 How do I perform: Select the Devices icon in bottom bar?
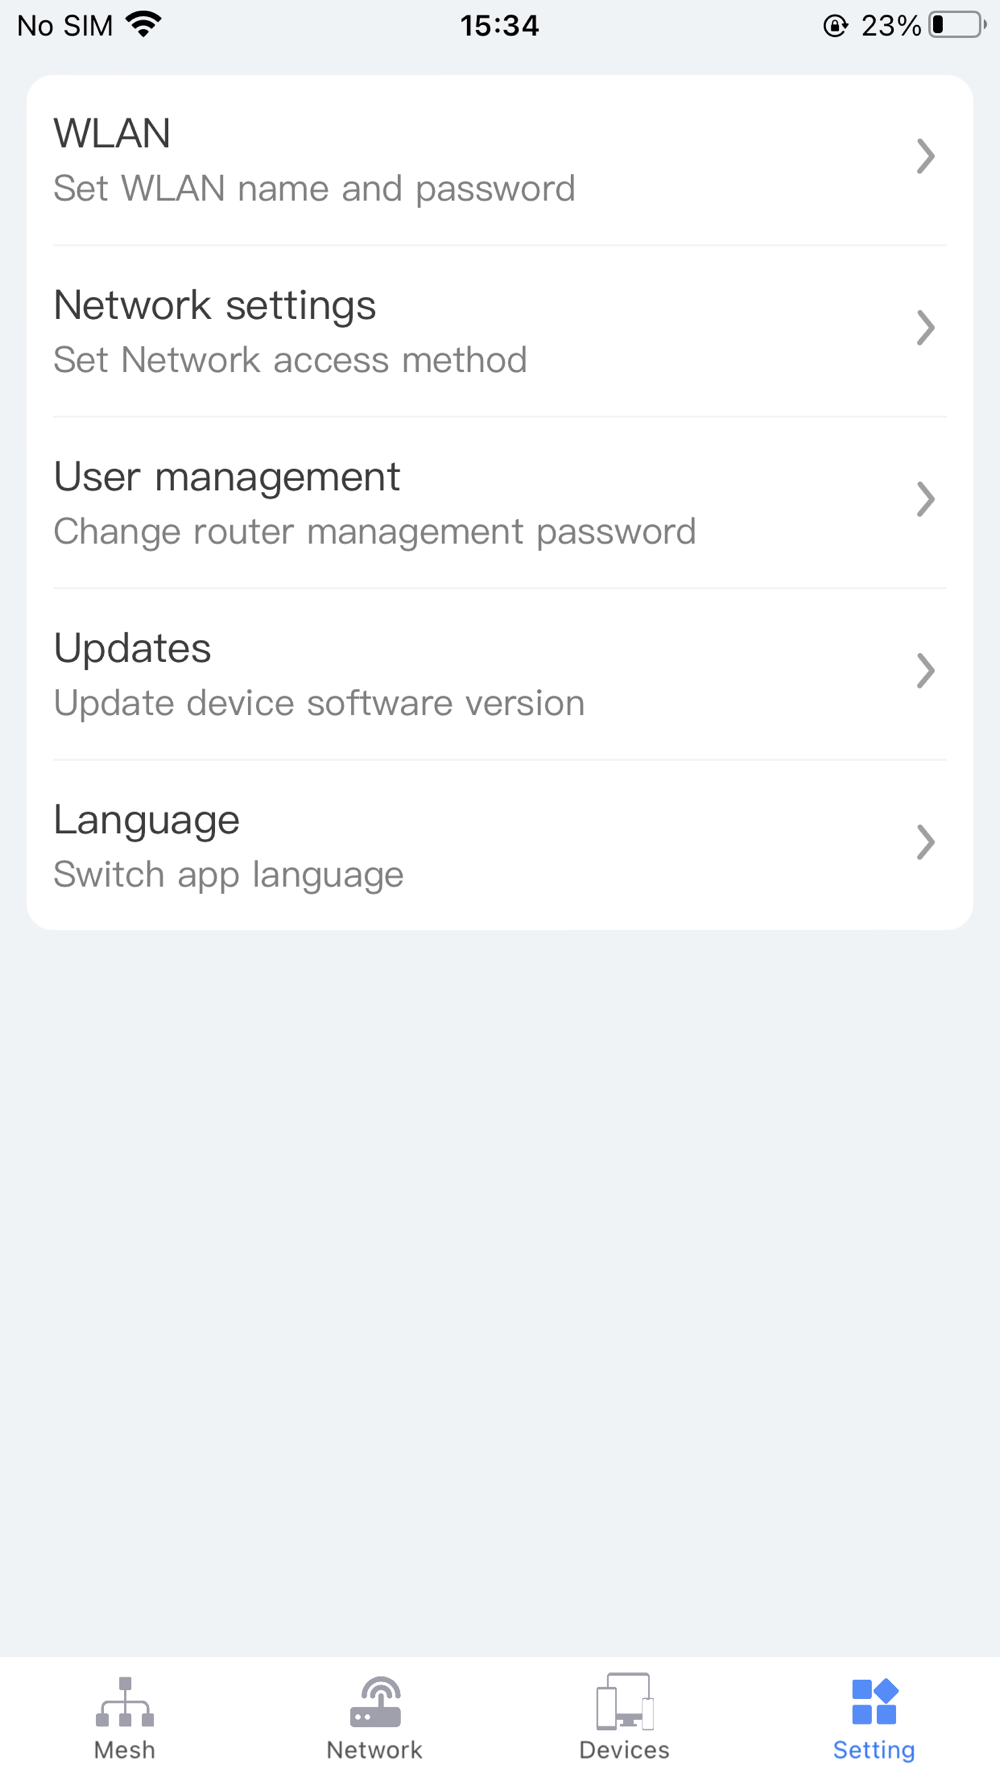coord(624,1702)
